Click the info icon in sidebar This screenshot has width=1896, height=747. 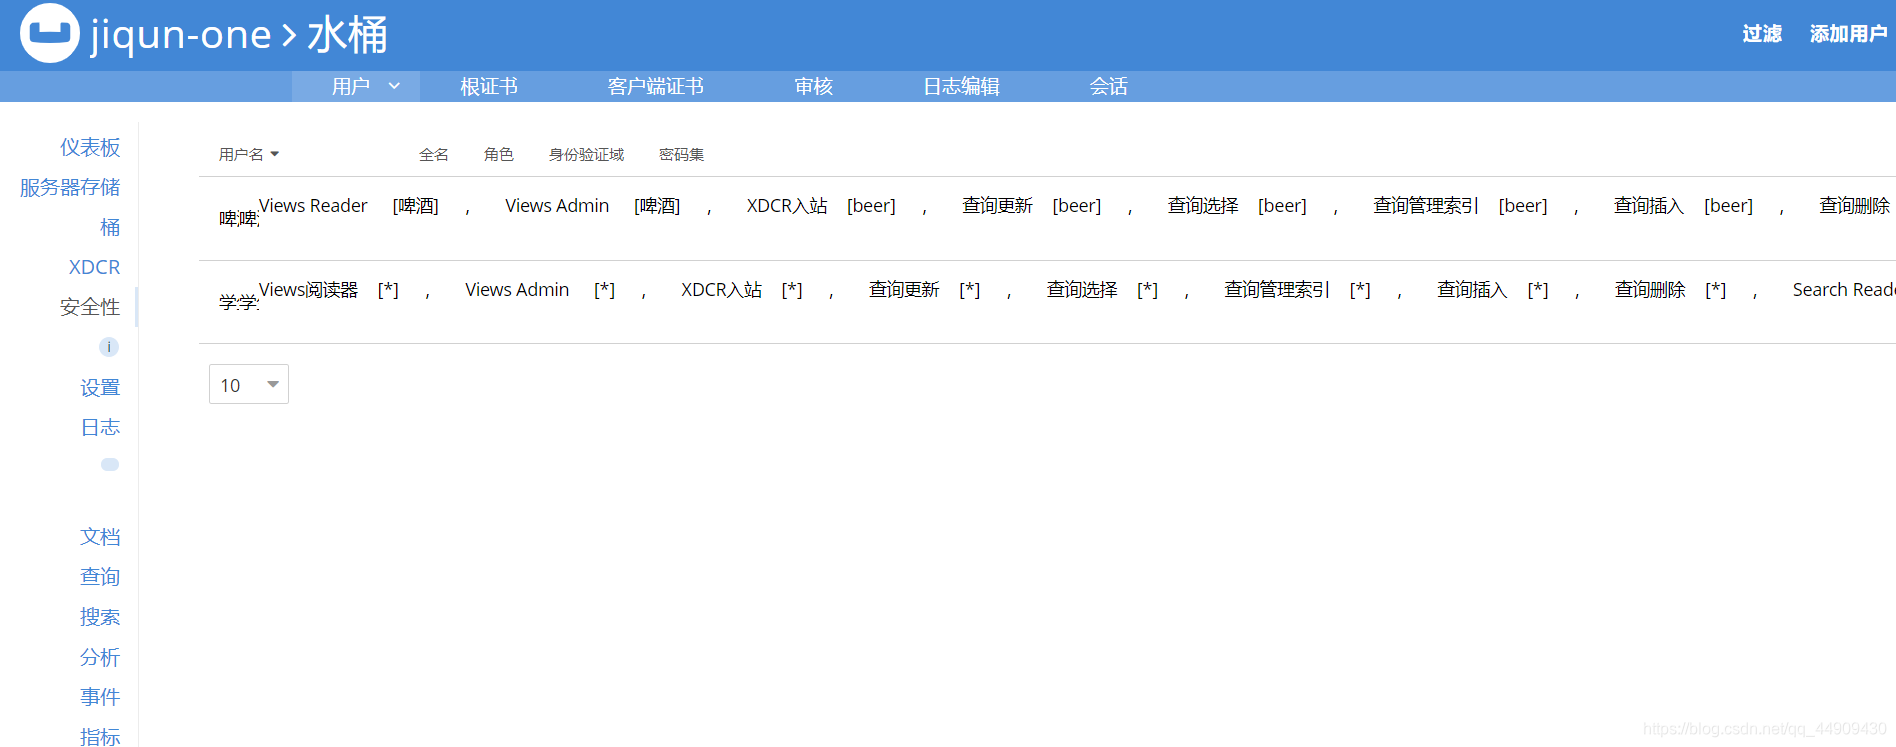(109, 347)
